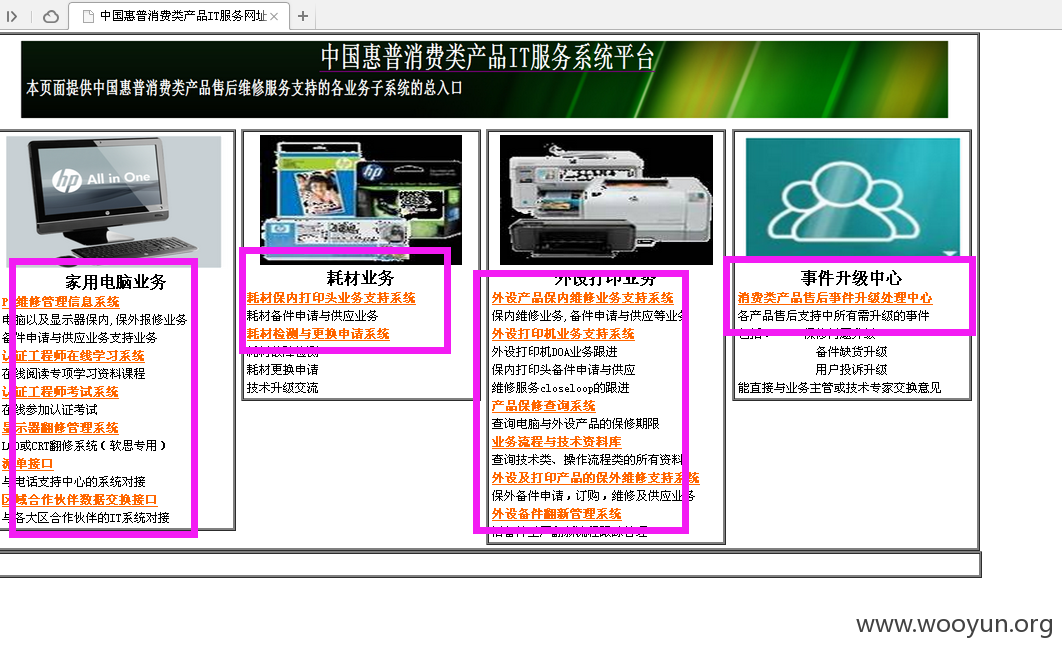Click the text 保内打印头备件申请与供应
The image size is (1062, 653).
(x=564, y=370)
